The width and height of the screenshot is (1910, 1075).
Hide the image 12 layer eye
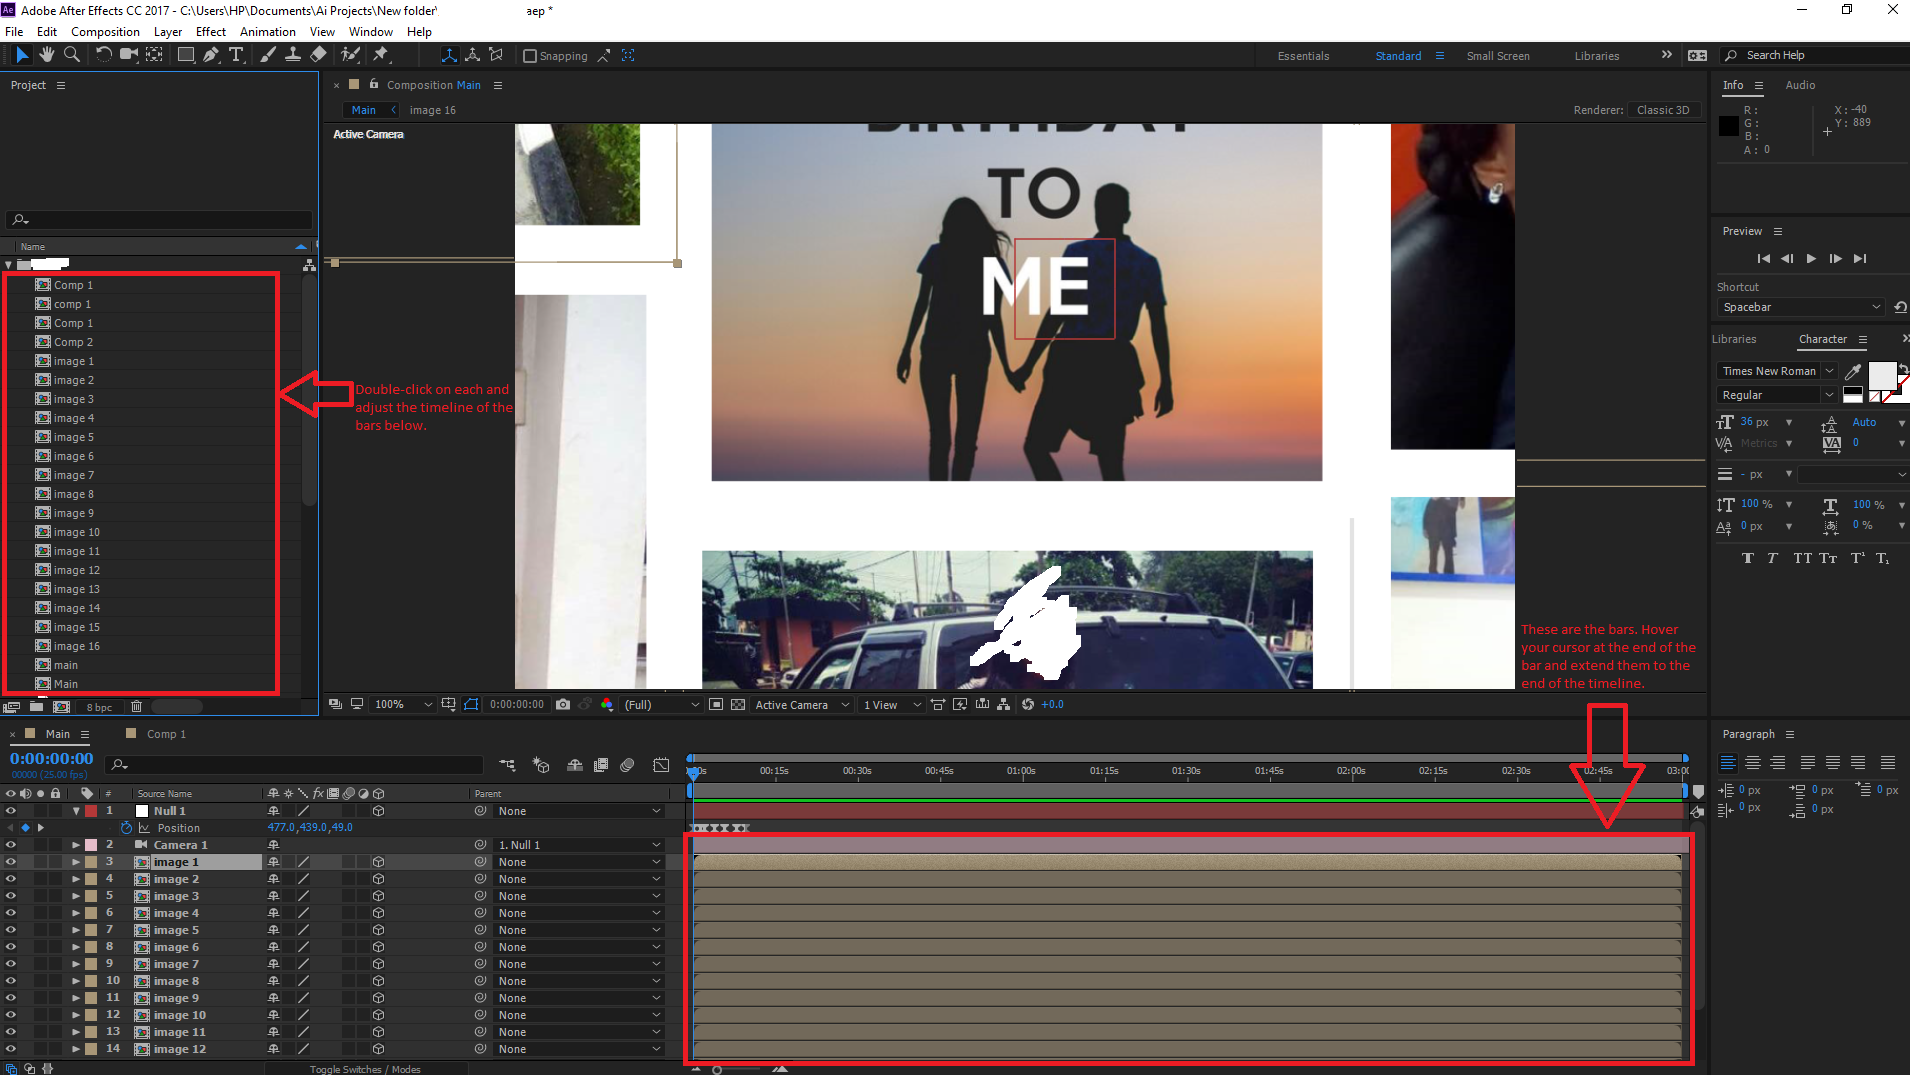click(11, 1049)
